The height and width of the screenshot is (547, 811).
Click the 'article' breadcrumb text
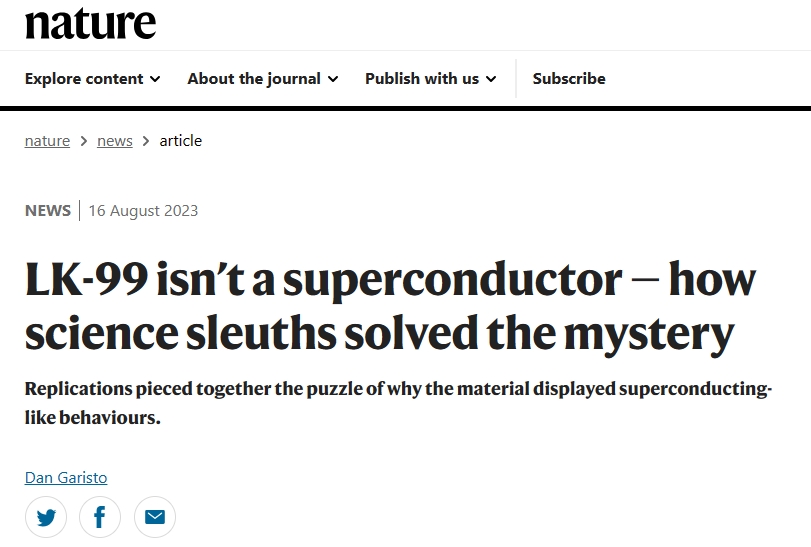[x=181, y=141]
